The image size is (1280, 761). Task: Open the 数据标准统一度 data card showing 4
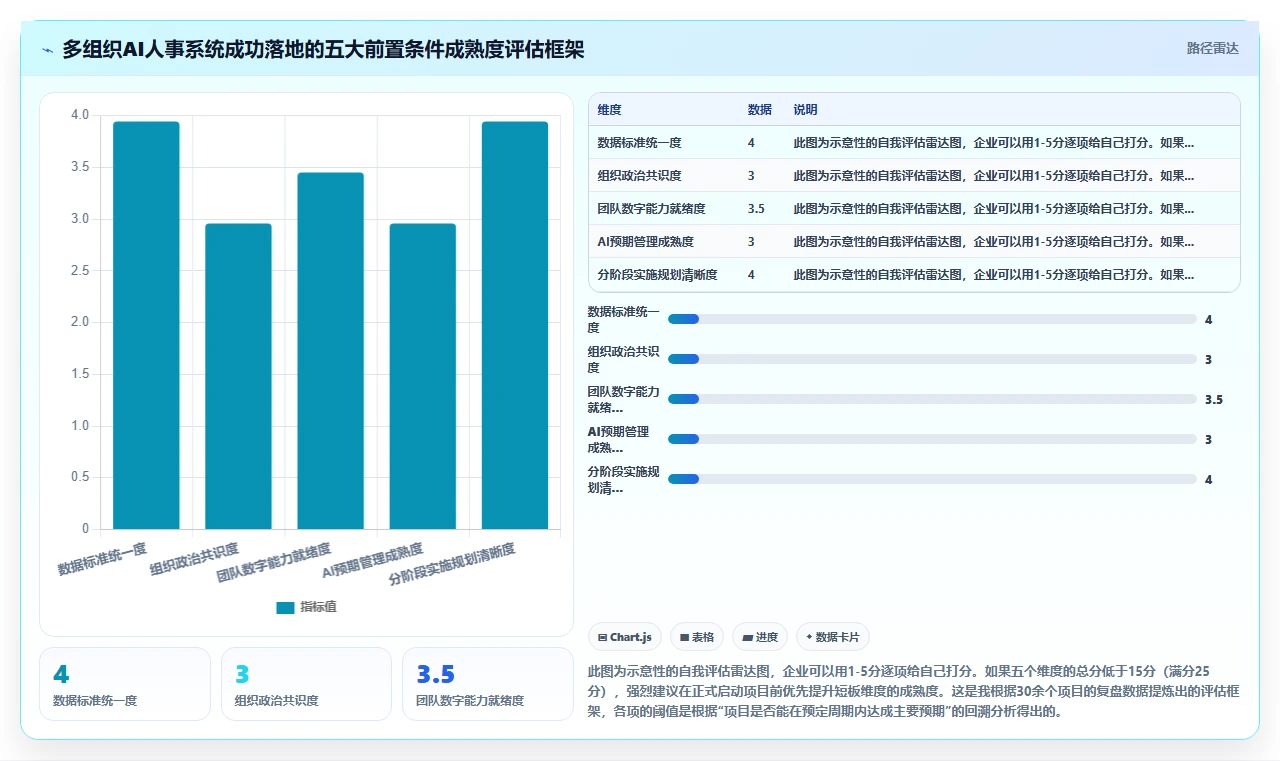[125, 684]
